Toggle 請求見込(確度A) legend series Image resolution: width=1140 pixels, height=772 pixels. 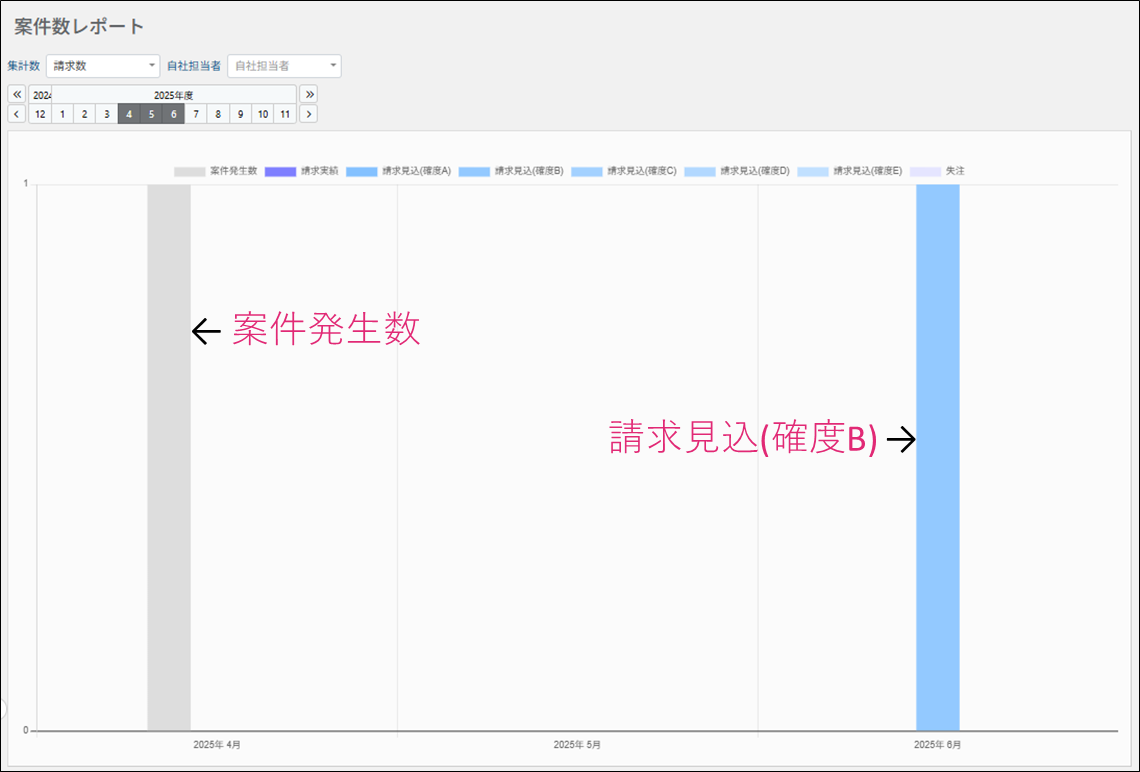[x=399, y=171]
